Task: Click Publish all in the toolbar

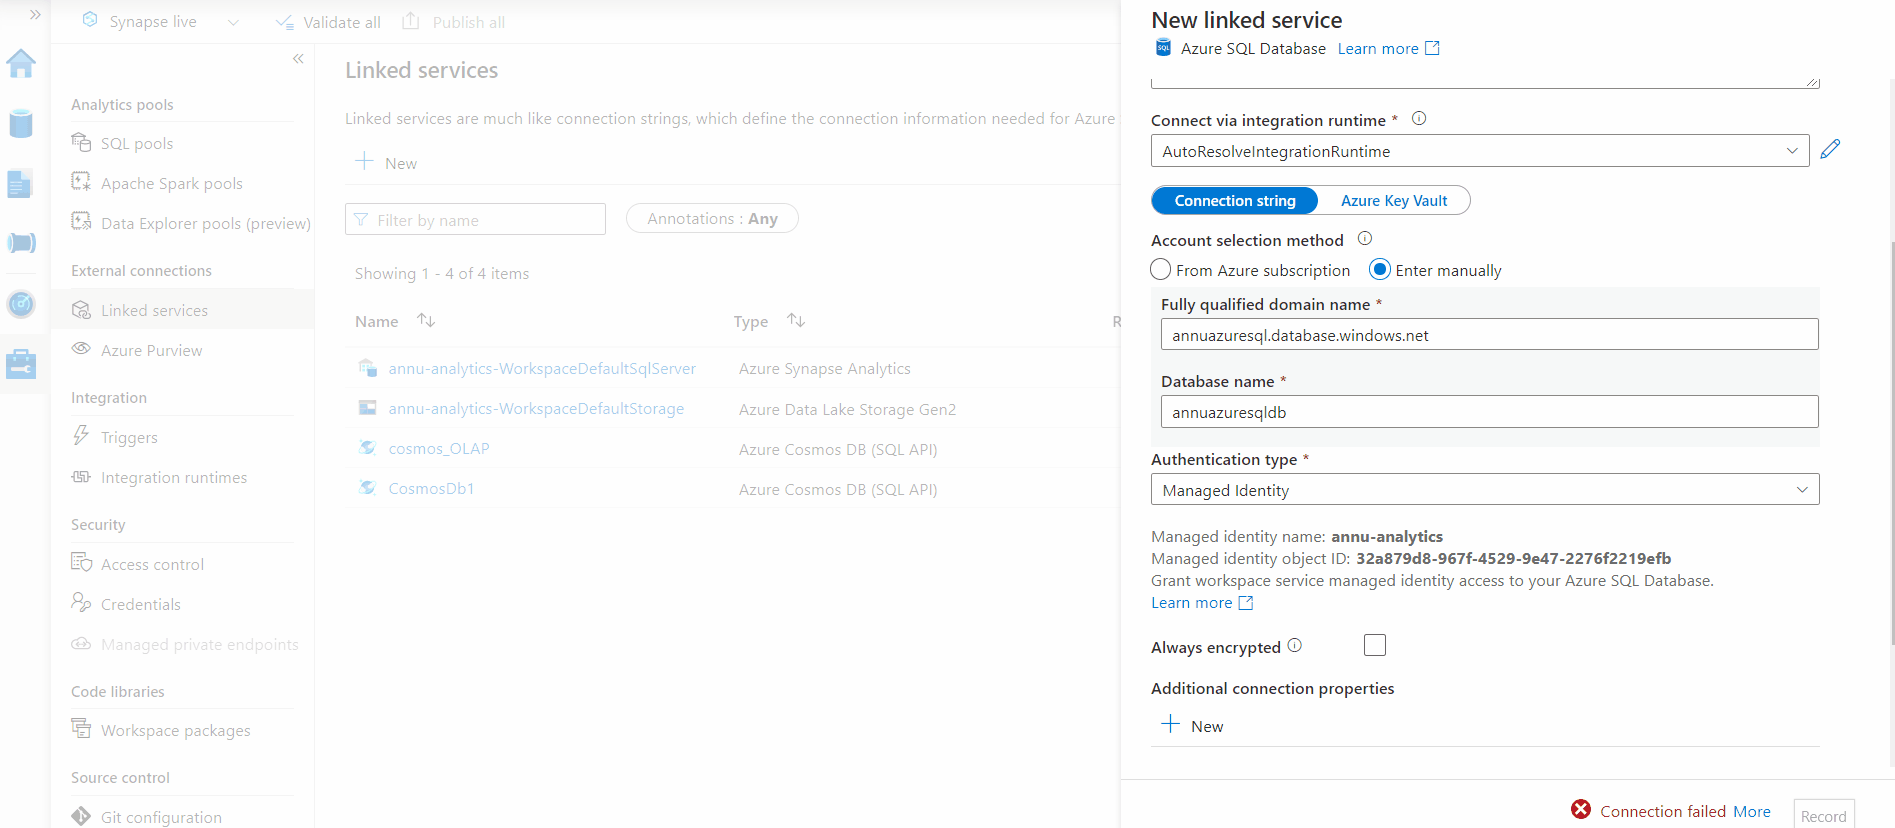Action: click(454, 22)
